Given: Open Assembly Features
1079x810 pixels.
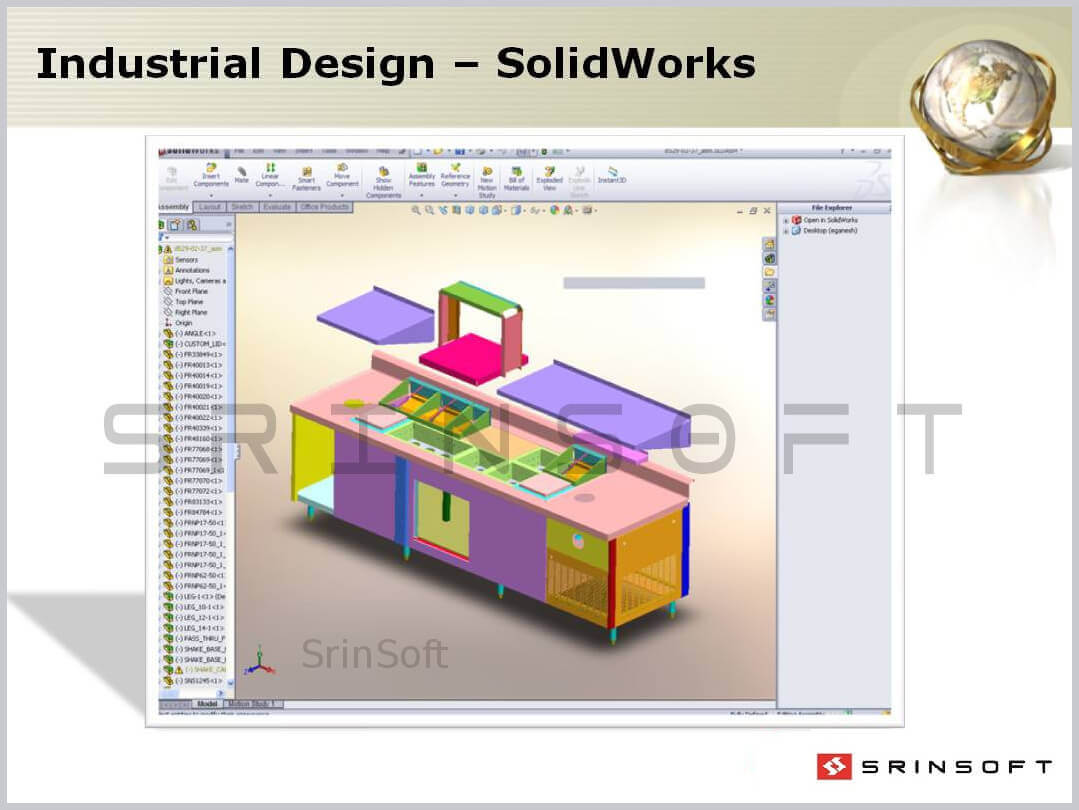Looking at the screenshot, I should (422, 175).
